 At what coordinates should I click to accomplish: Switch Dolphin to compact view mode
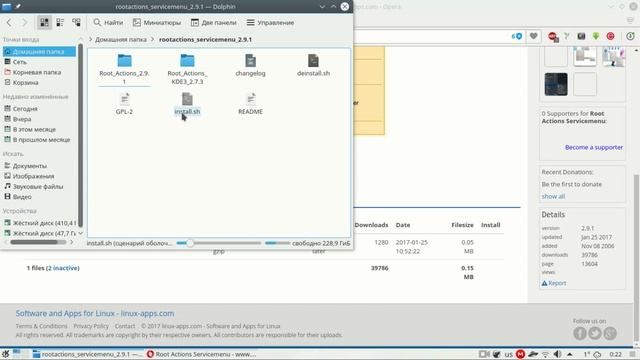[60, 22]
